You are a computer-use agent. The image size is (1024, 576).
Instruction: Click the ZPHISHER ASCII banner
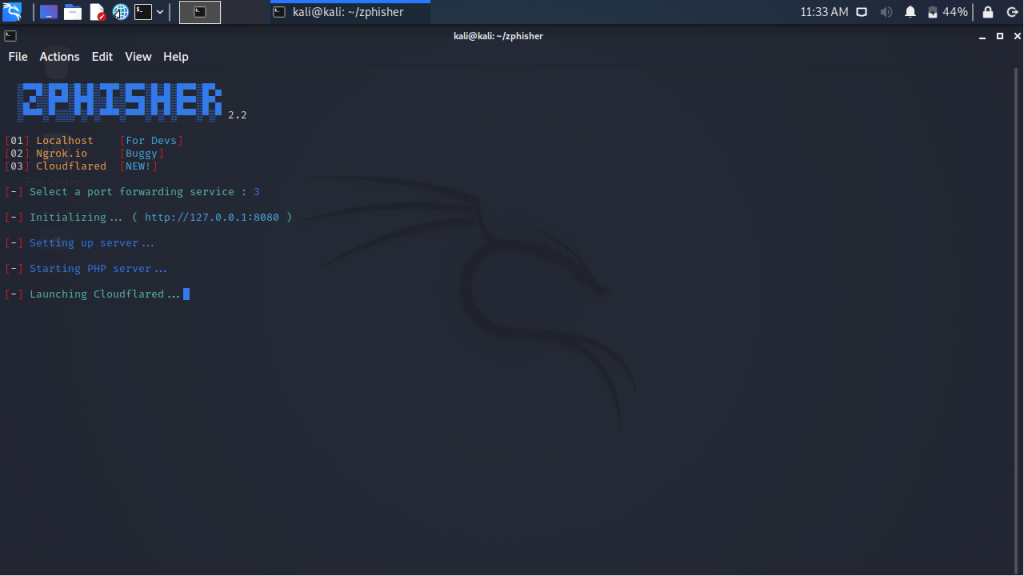(120, 101)
